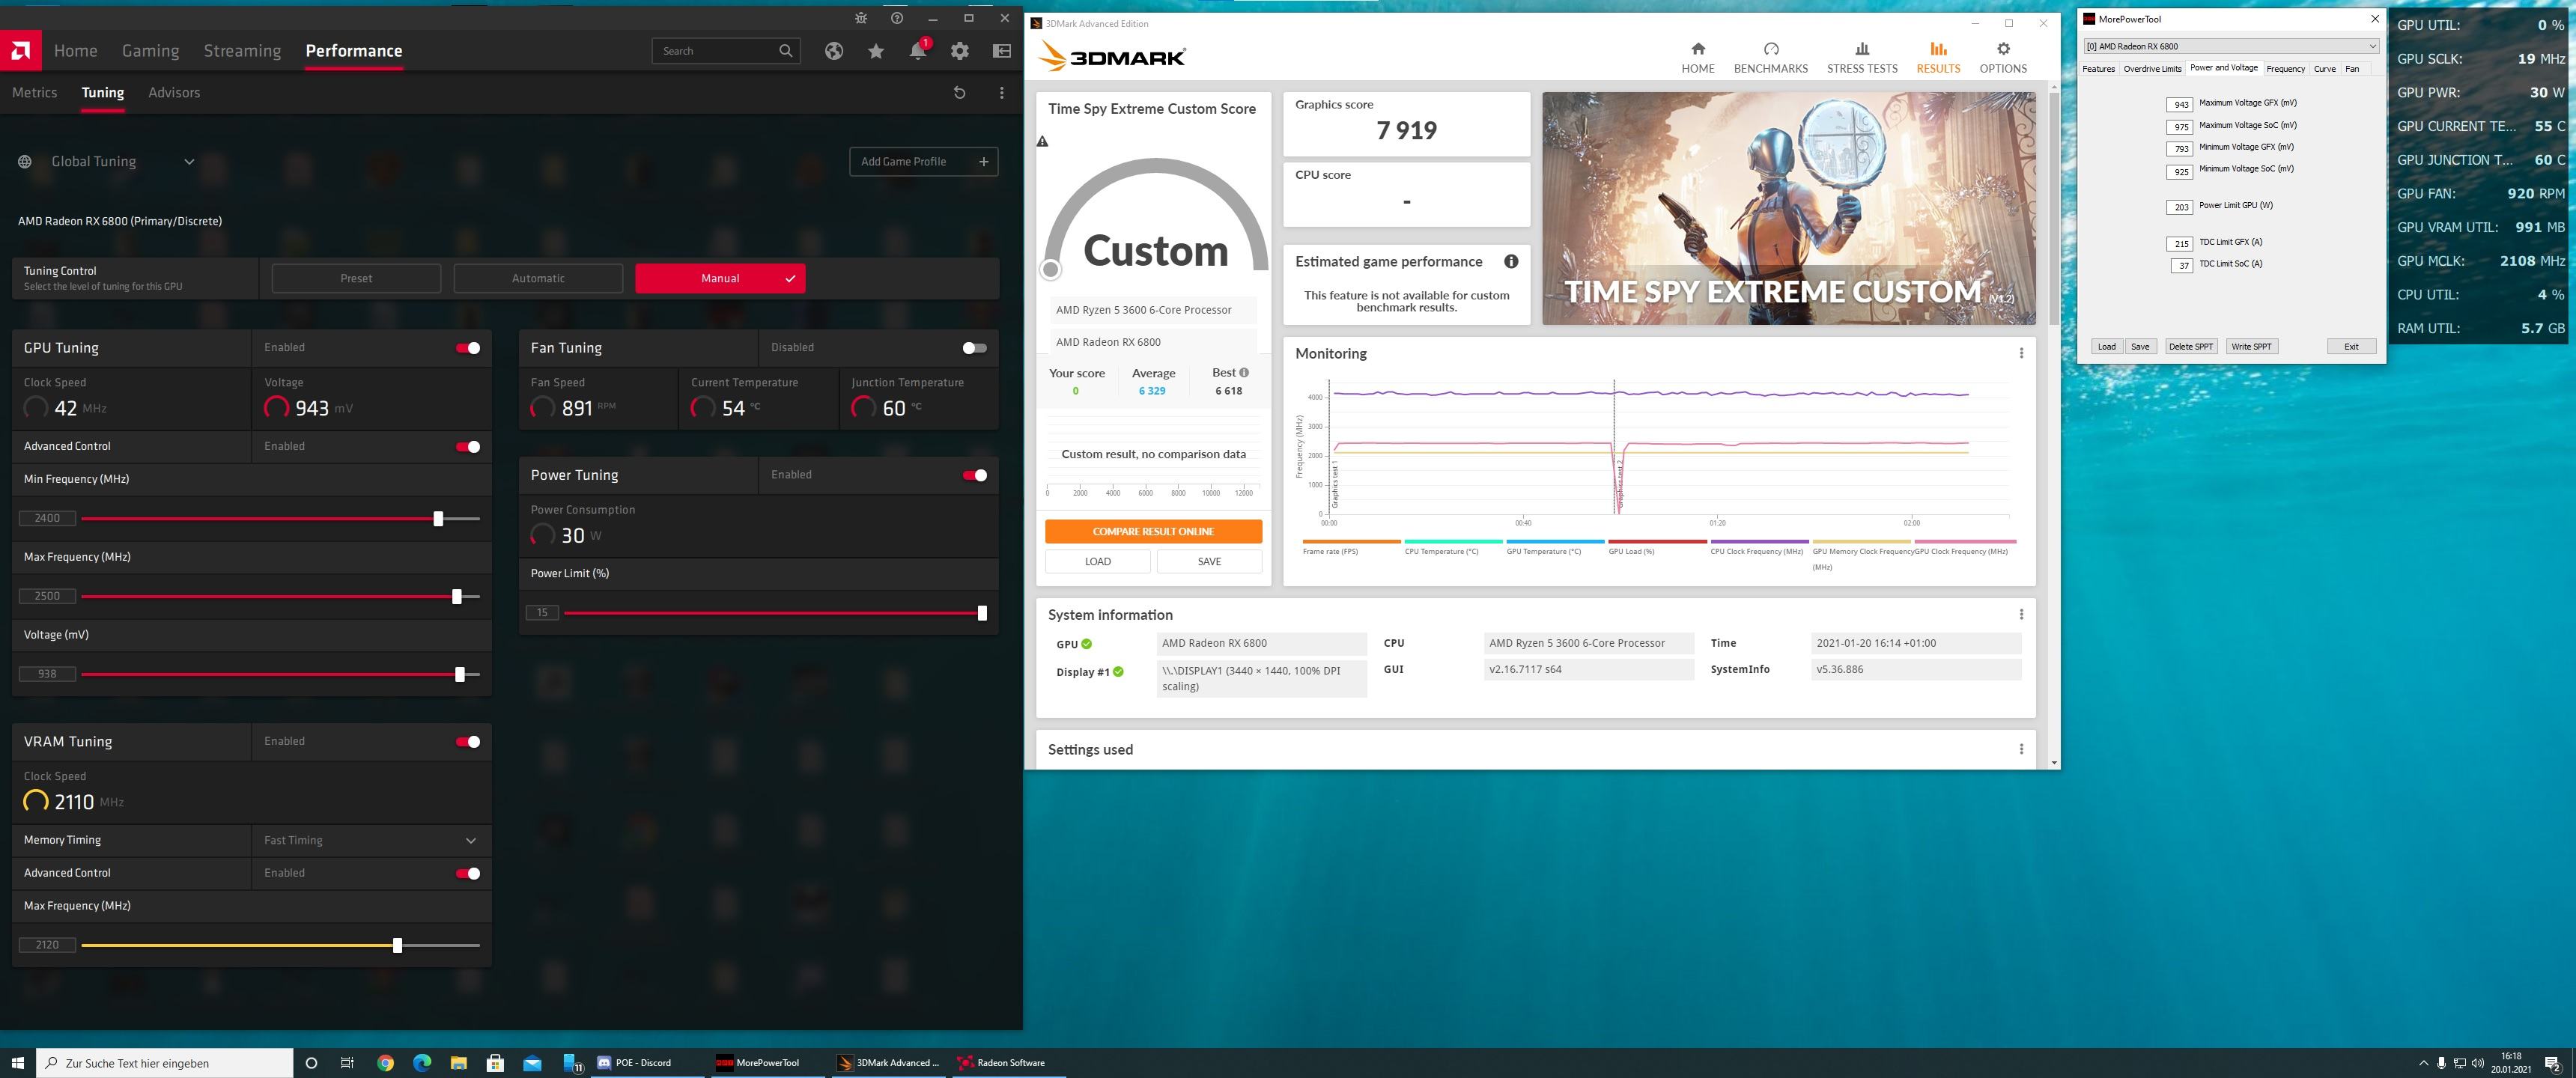Open the Fan tab in MorePowerTool
The height and width of the screenshot is (1078, 2576).
(x=2352, y=69)
